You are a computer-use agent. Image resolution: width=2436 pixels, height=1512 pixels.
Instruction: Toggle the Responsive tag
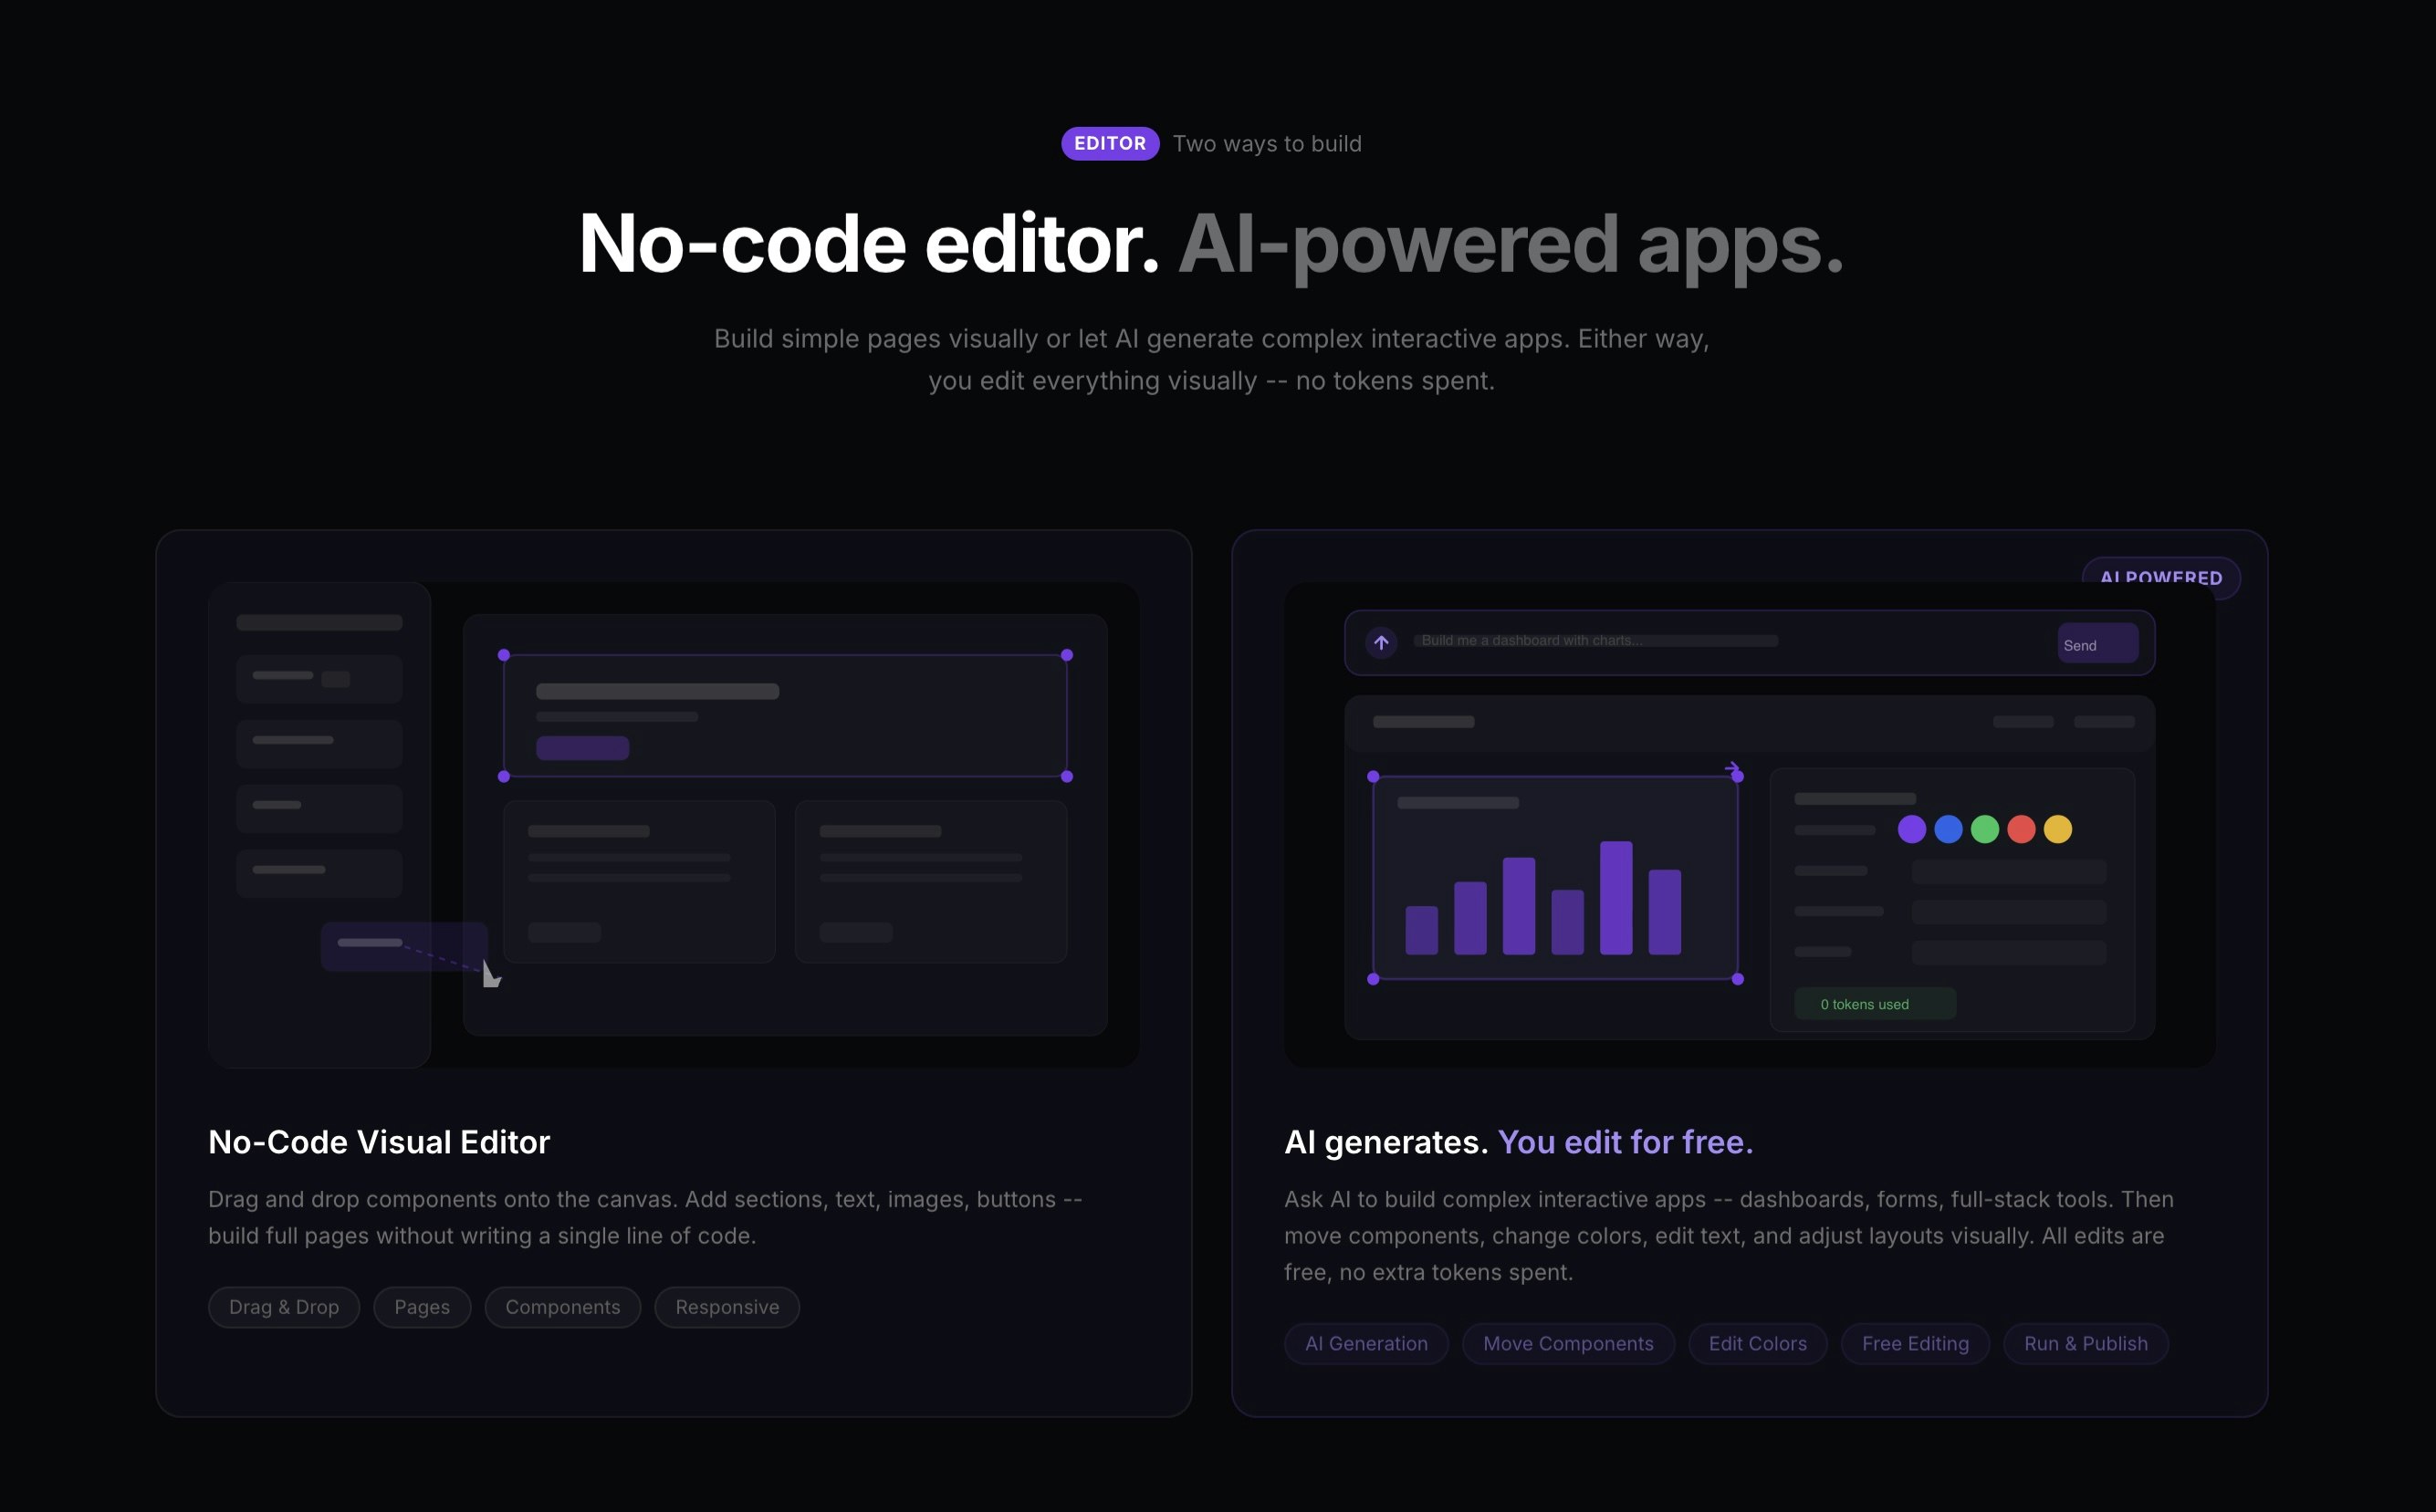(726, 1307)
